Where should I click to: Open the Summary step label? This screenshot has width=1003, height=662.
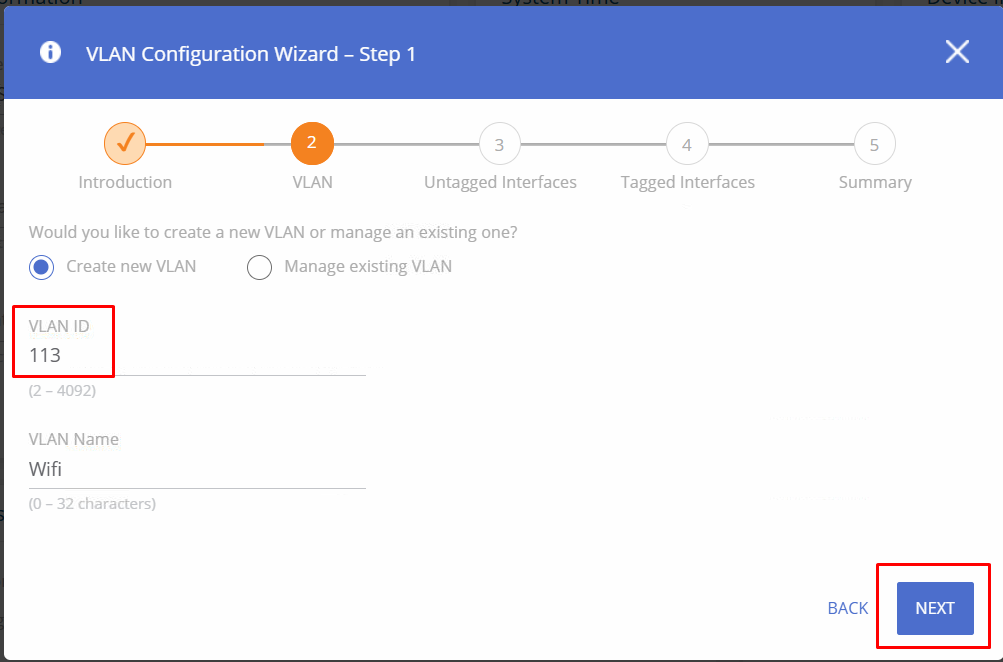(875, 182)
